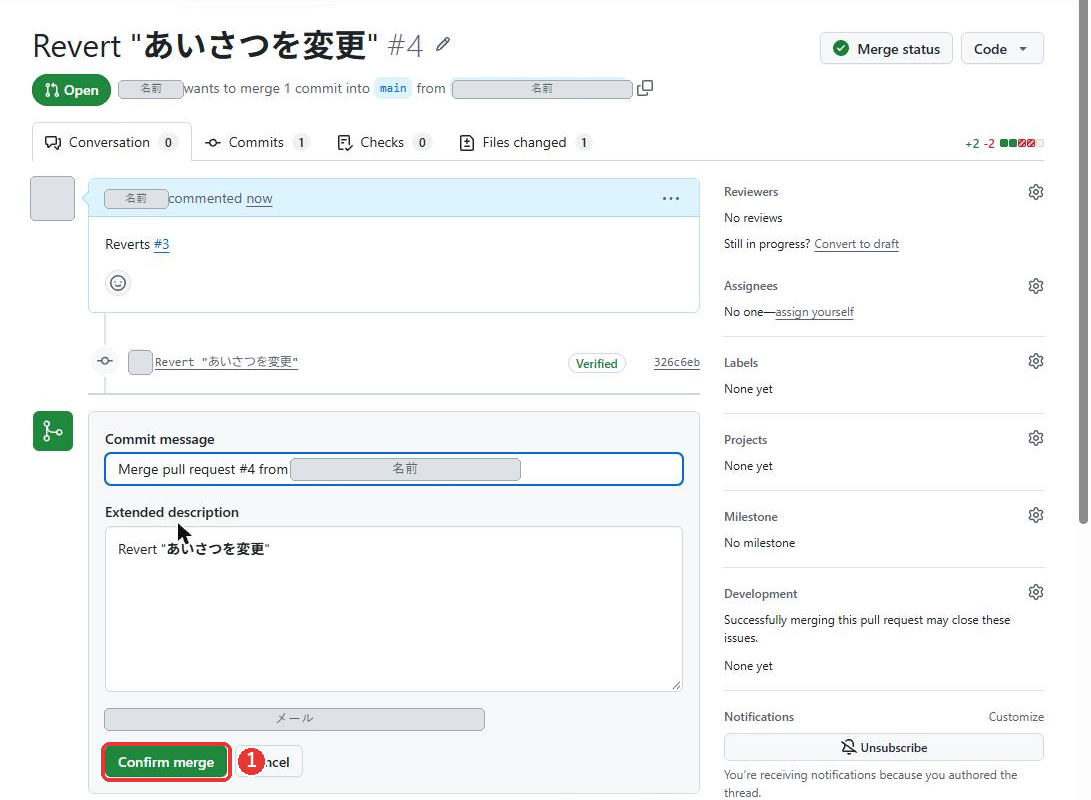This screenshot has width=1091, height=800.
Task: Open commit hash 326c6eb
Action: [x=676, y=362]
